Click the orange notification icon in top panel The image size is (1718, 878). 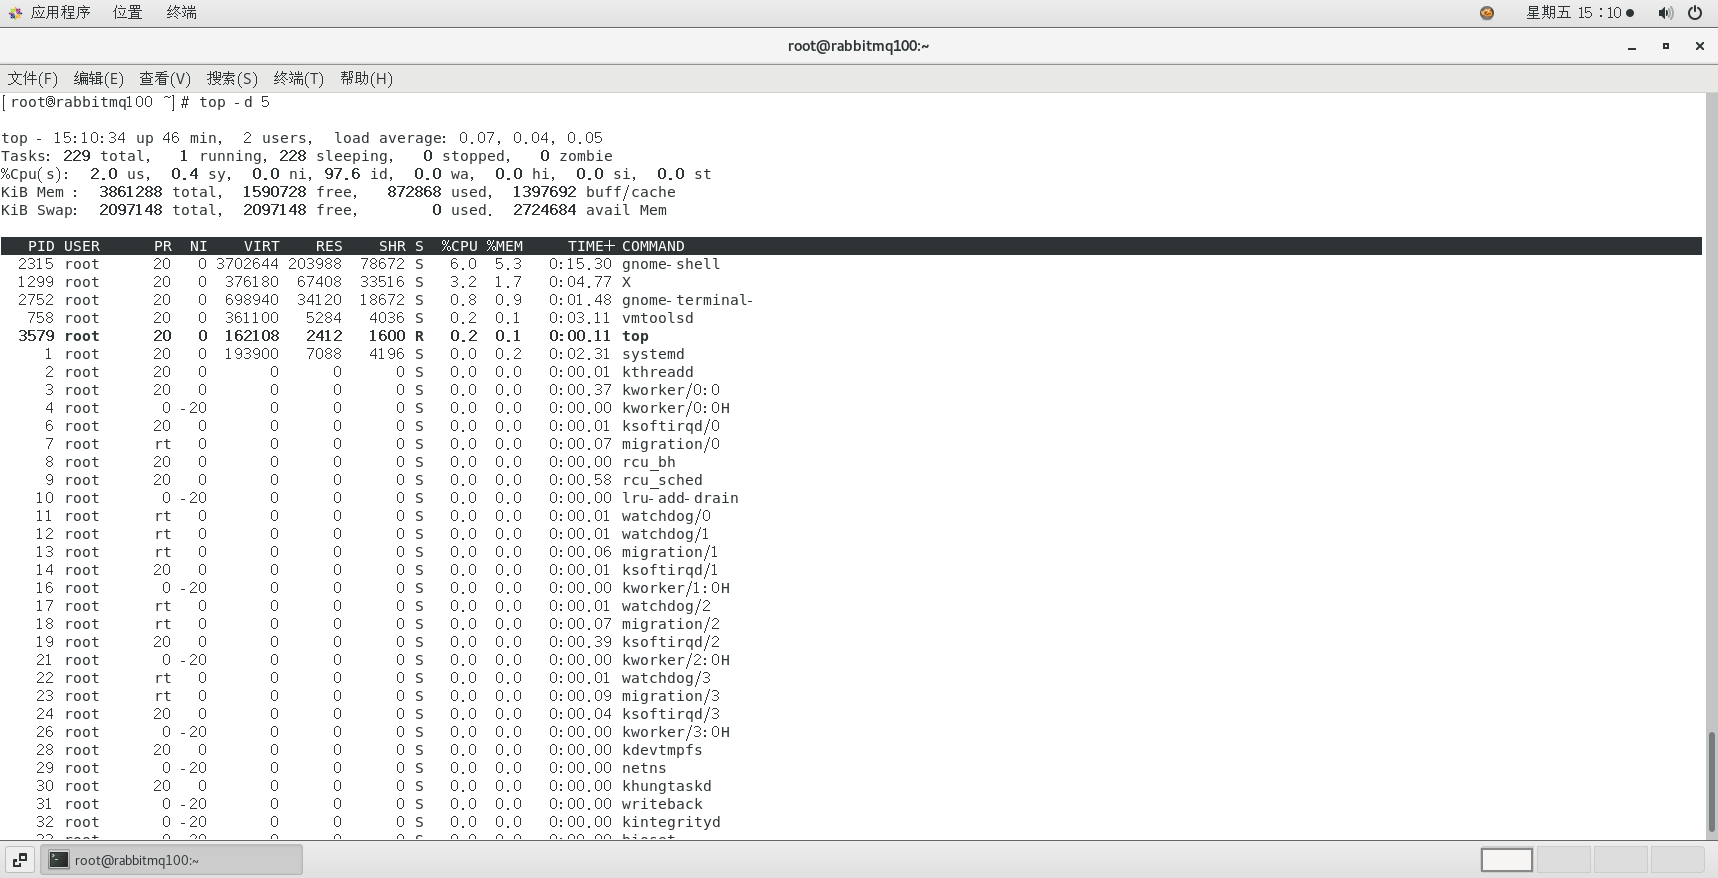(x=1487, y=13)
